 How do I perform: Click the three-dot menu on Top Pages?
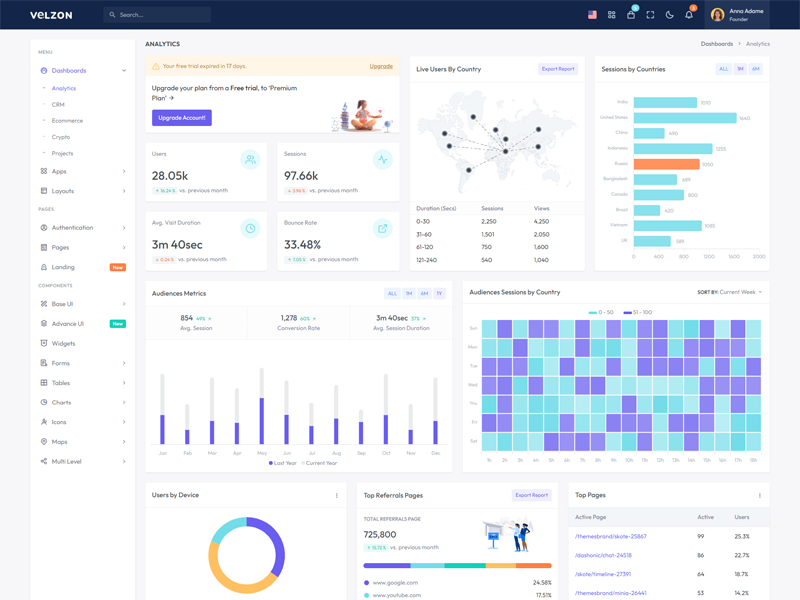pos(759,495)
